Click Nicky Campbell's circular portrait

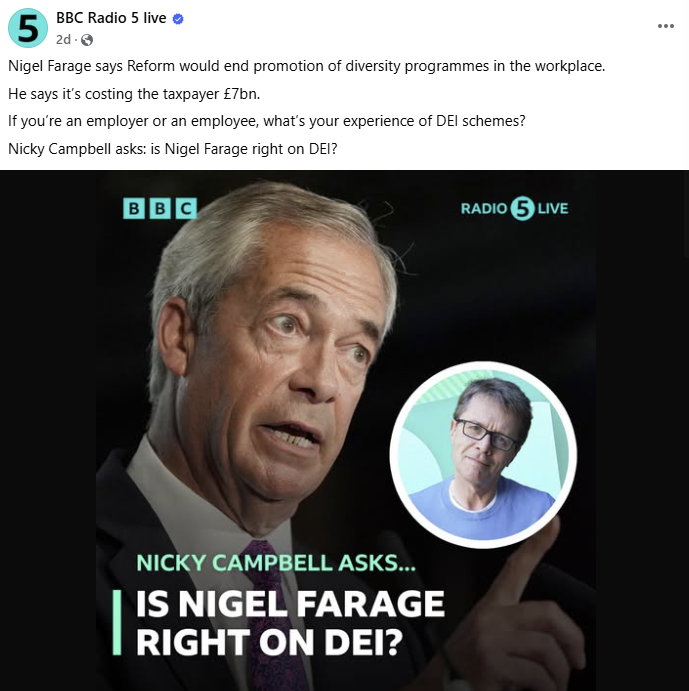(483, 454)
